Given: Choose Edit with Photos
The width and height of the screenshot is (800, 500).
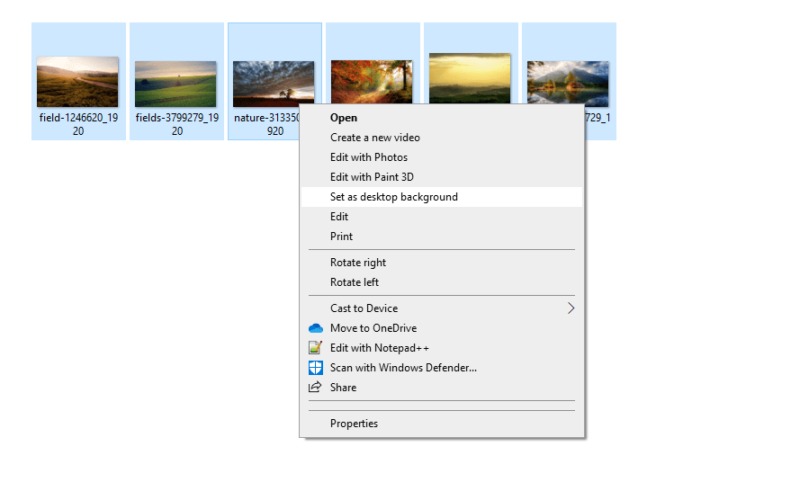Looking at the screenshot, I should 441,158.
